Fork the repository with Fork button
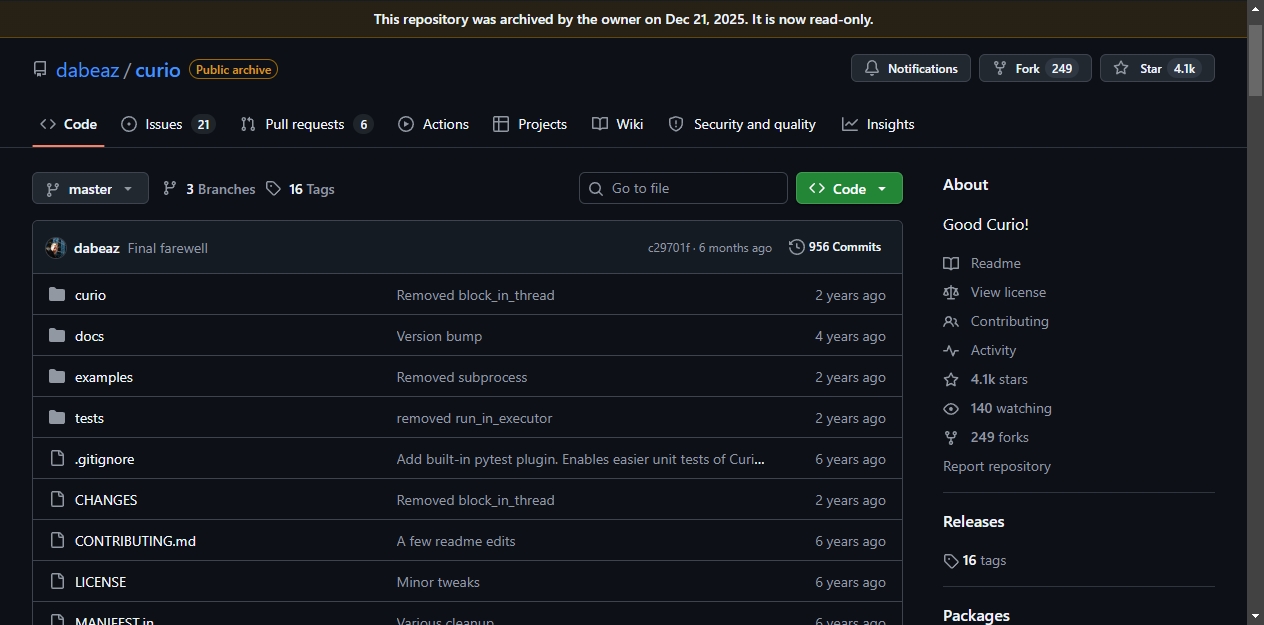Viewport: 1264px width, 625px height. tap(1035, 68)
